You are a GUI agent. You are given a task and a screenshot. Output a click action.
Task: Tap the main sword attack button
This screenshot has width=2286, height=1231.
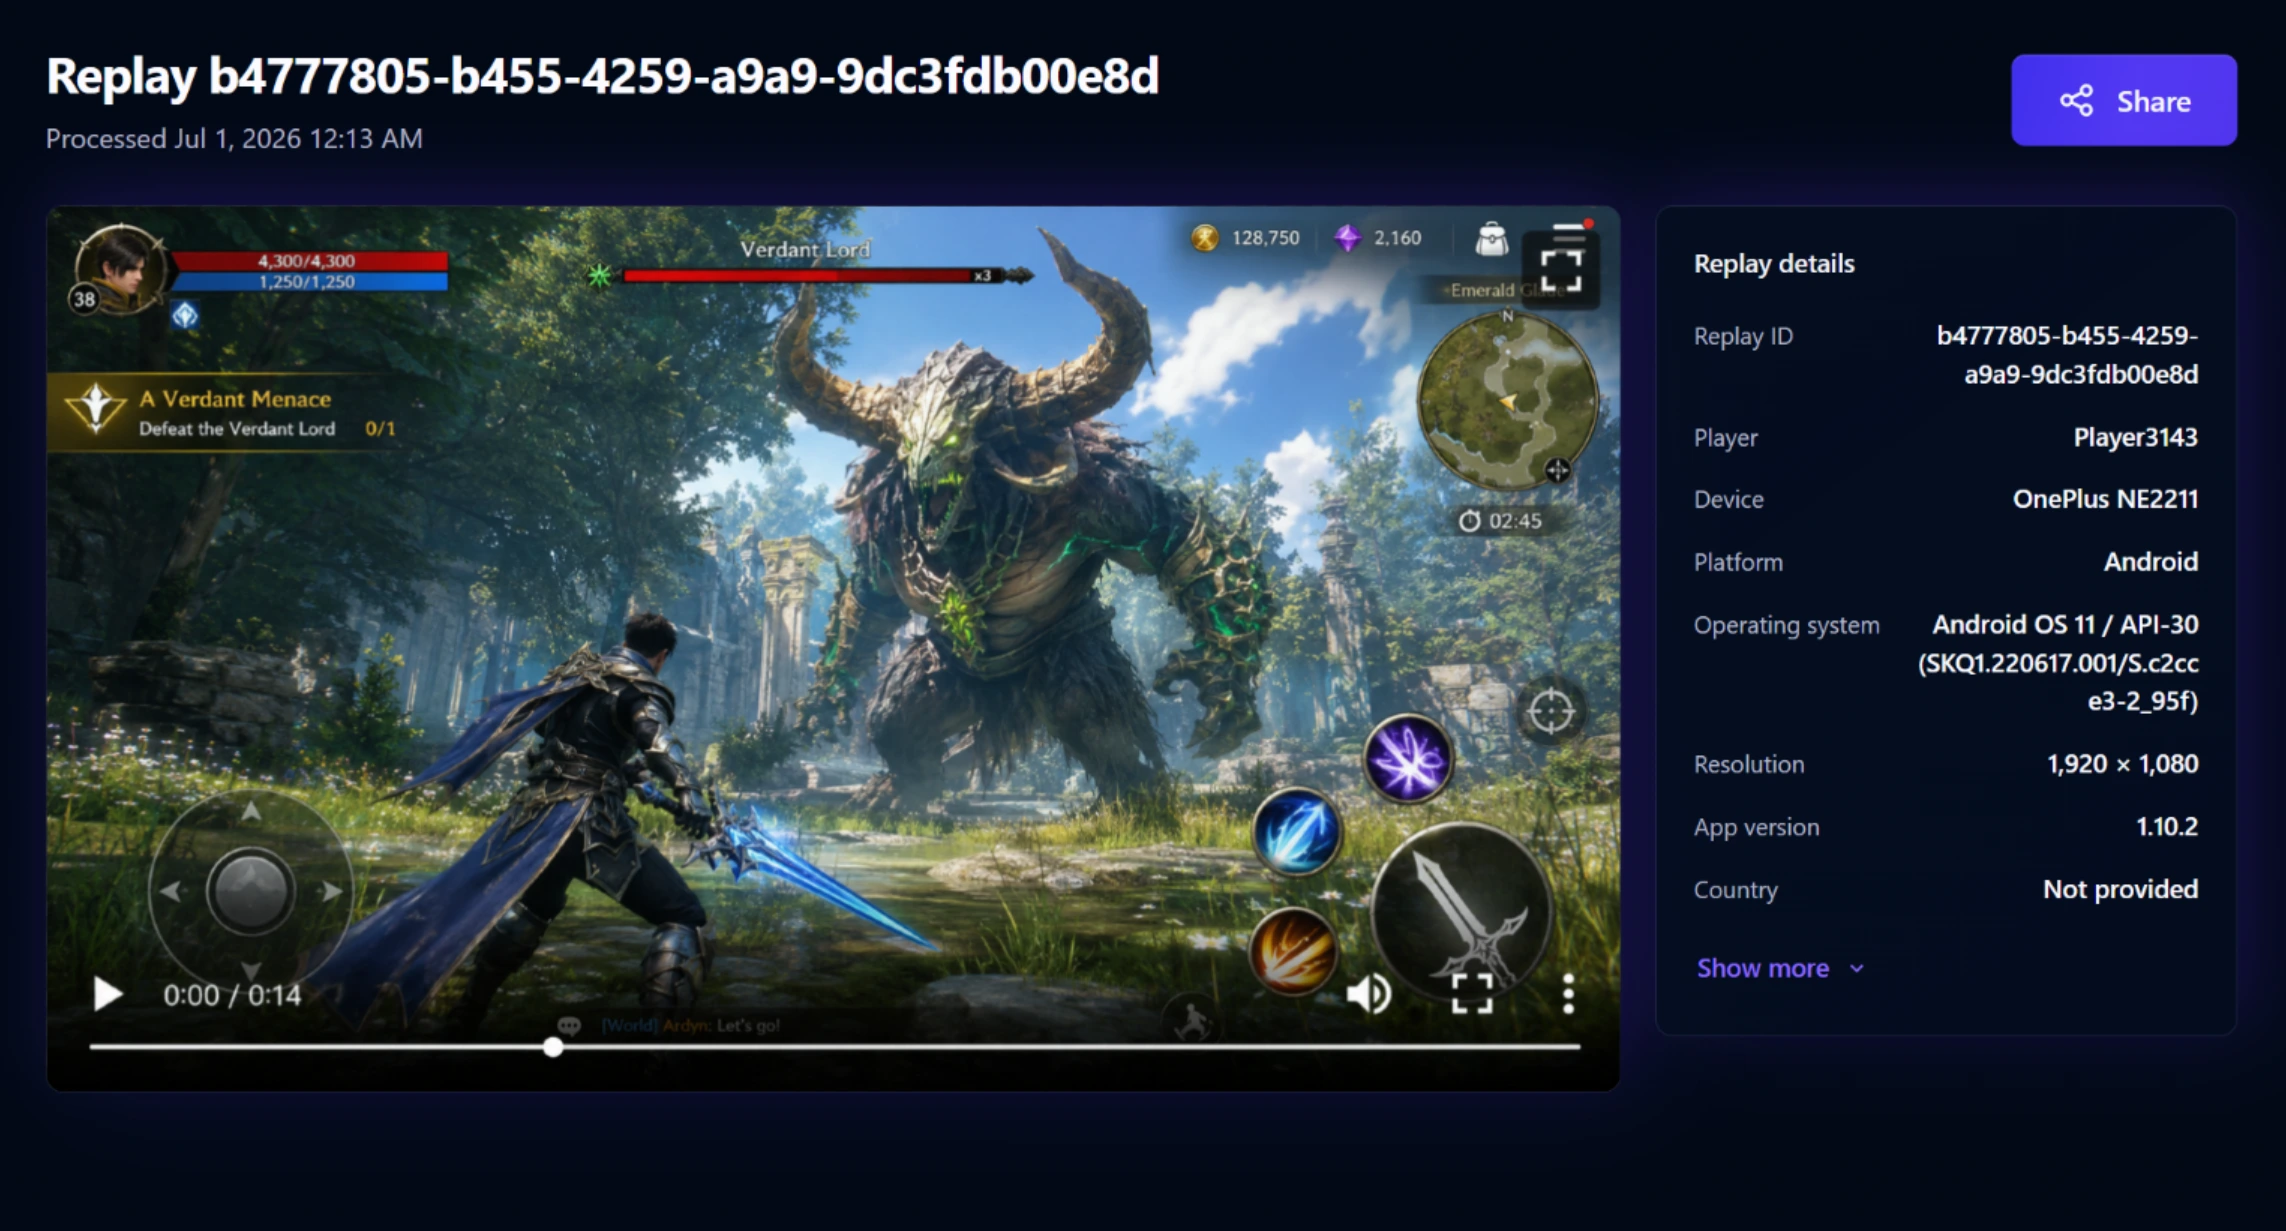1461,912
